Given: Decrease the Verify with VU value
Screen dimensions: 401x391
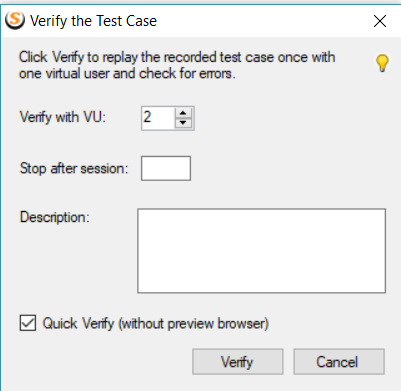Looking at the screenshot, I should click(x=183, y=123).
